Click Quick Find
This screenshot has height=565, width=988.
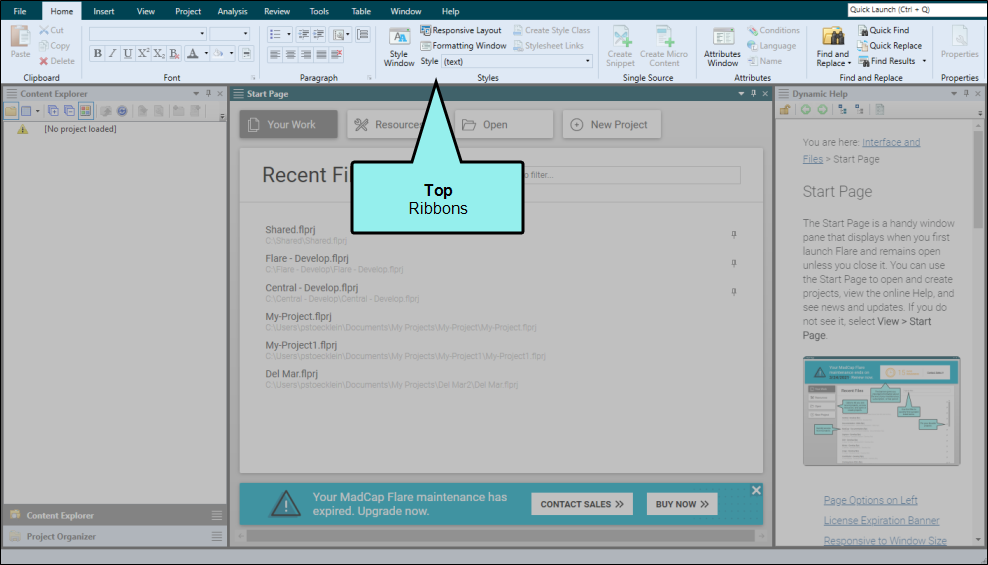click(x=883, y=30)
